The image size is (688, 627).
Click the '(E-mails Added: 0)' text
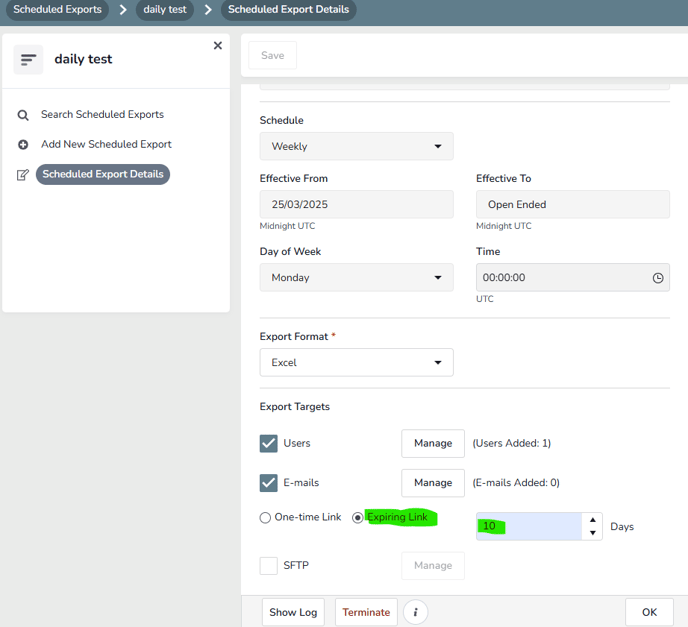tap(516, 483)
